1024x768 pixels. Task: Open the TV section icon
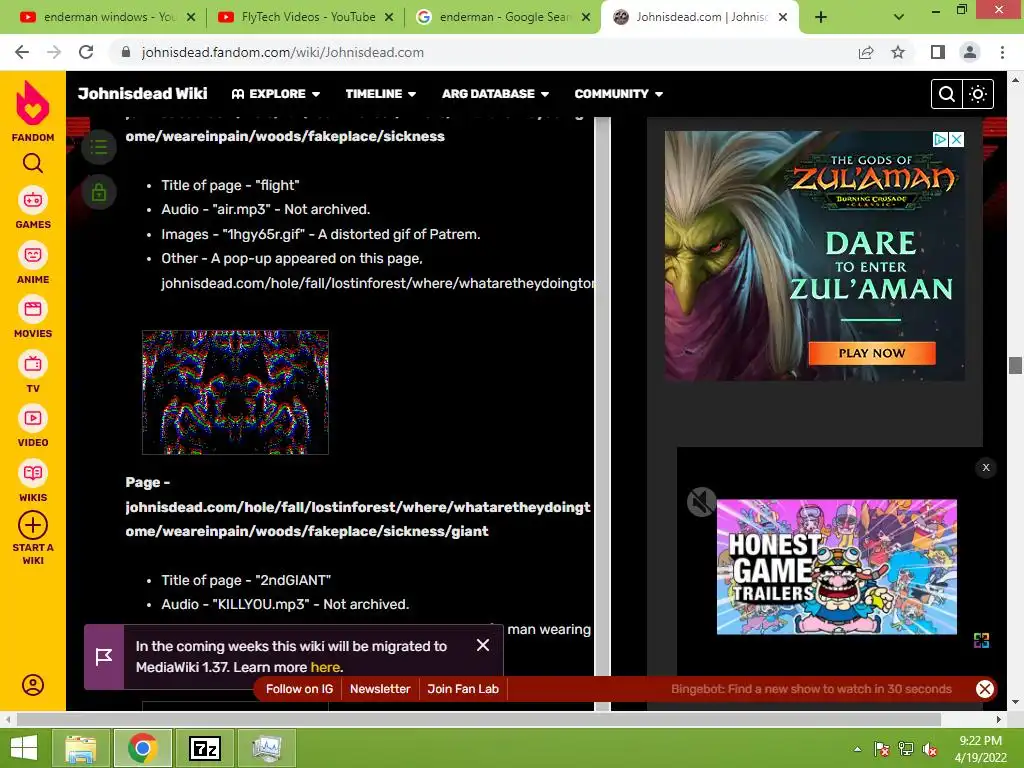pyautogui.click(x=33, y=364)
